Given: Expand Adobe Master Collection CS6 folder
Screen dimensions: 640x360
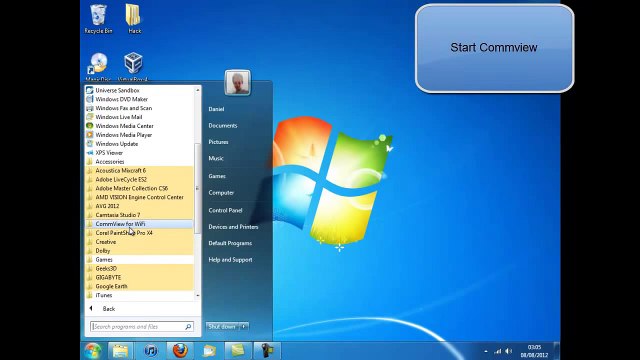Looking at the screenshot, I should click(139, 189).
